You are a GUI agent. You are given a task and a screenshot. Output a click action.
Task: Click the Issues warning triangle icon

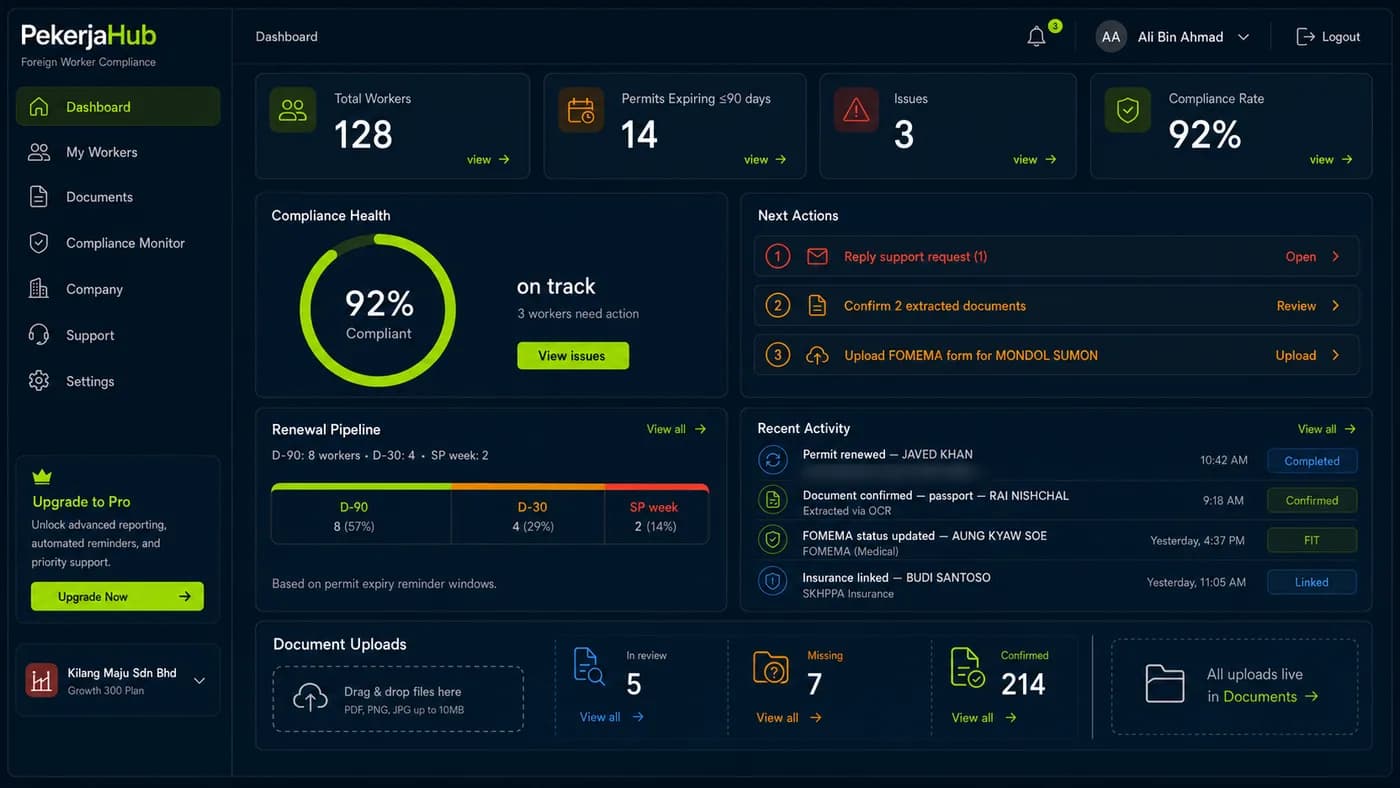856,110
